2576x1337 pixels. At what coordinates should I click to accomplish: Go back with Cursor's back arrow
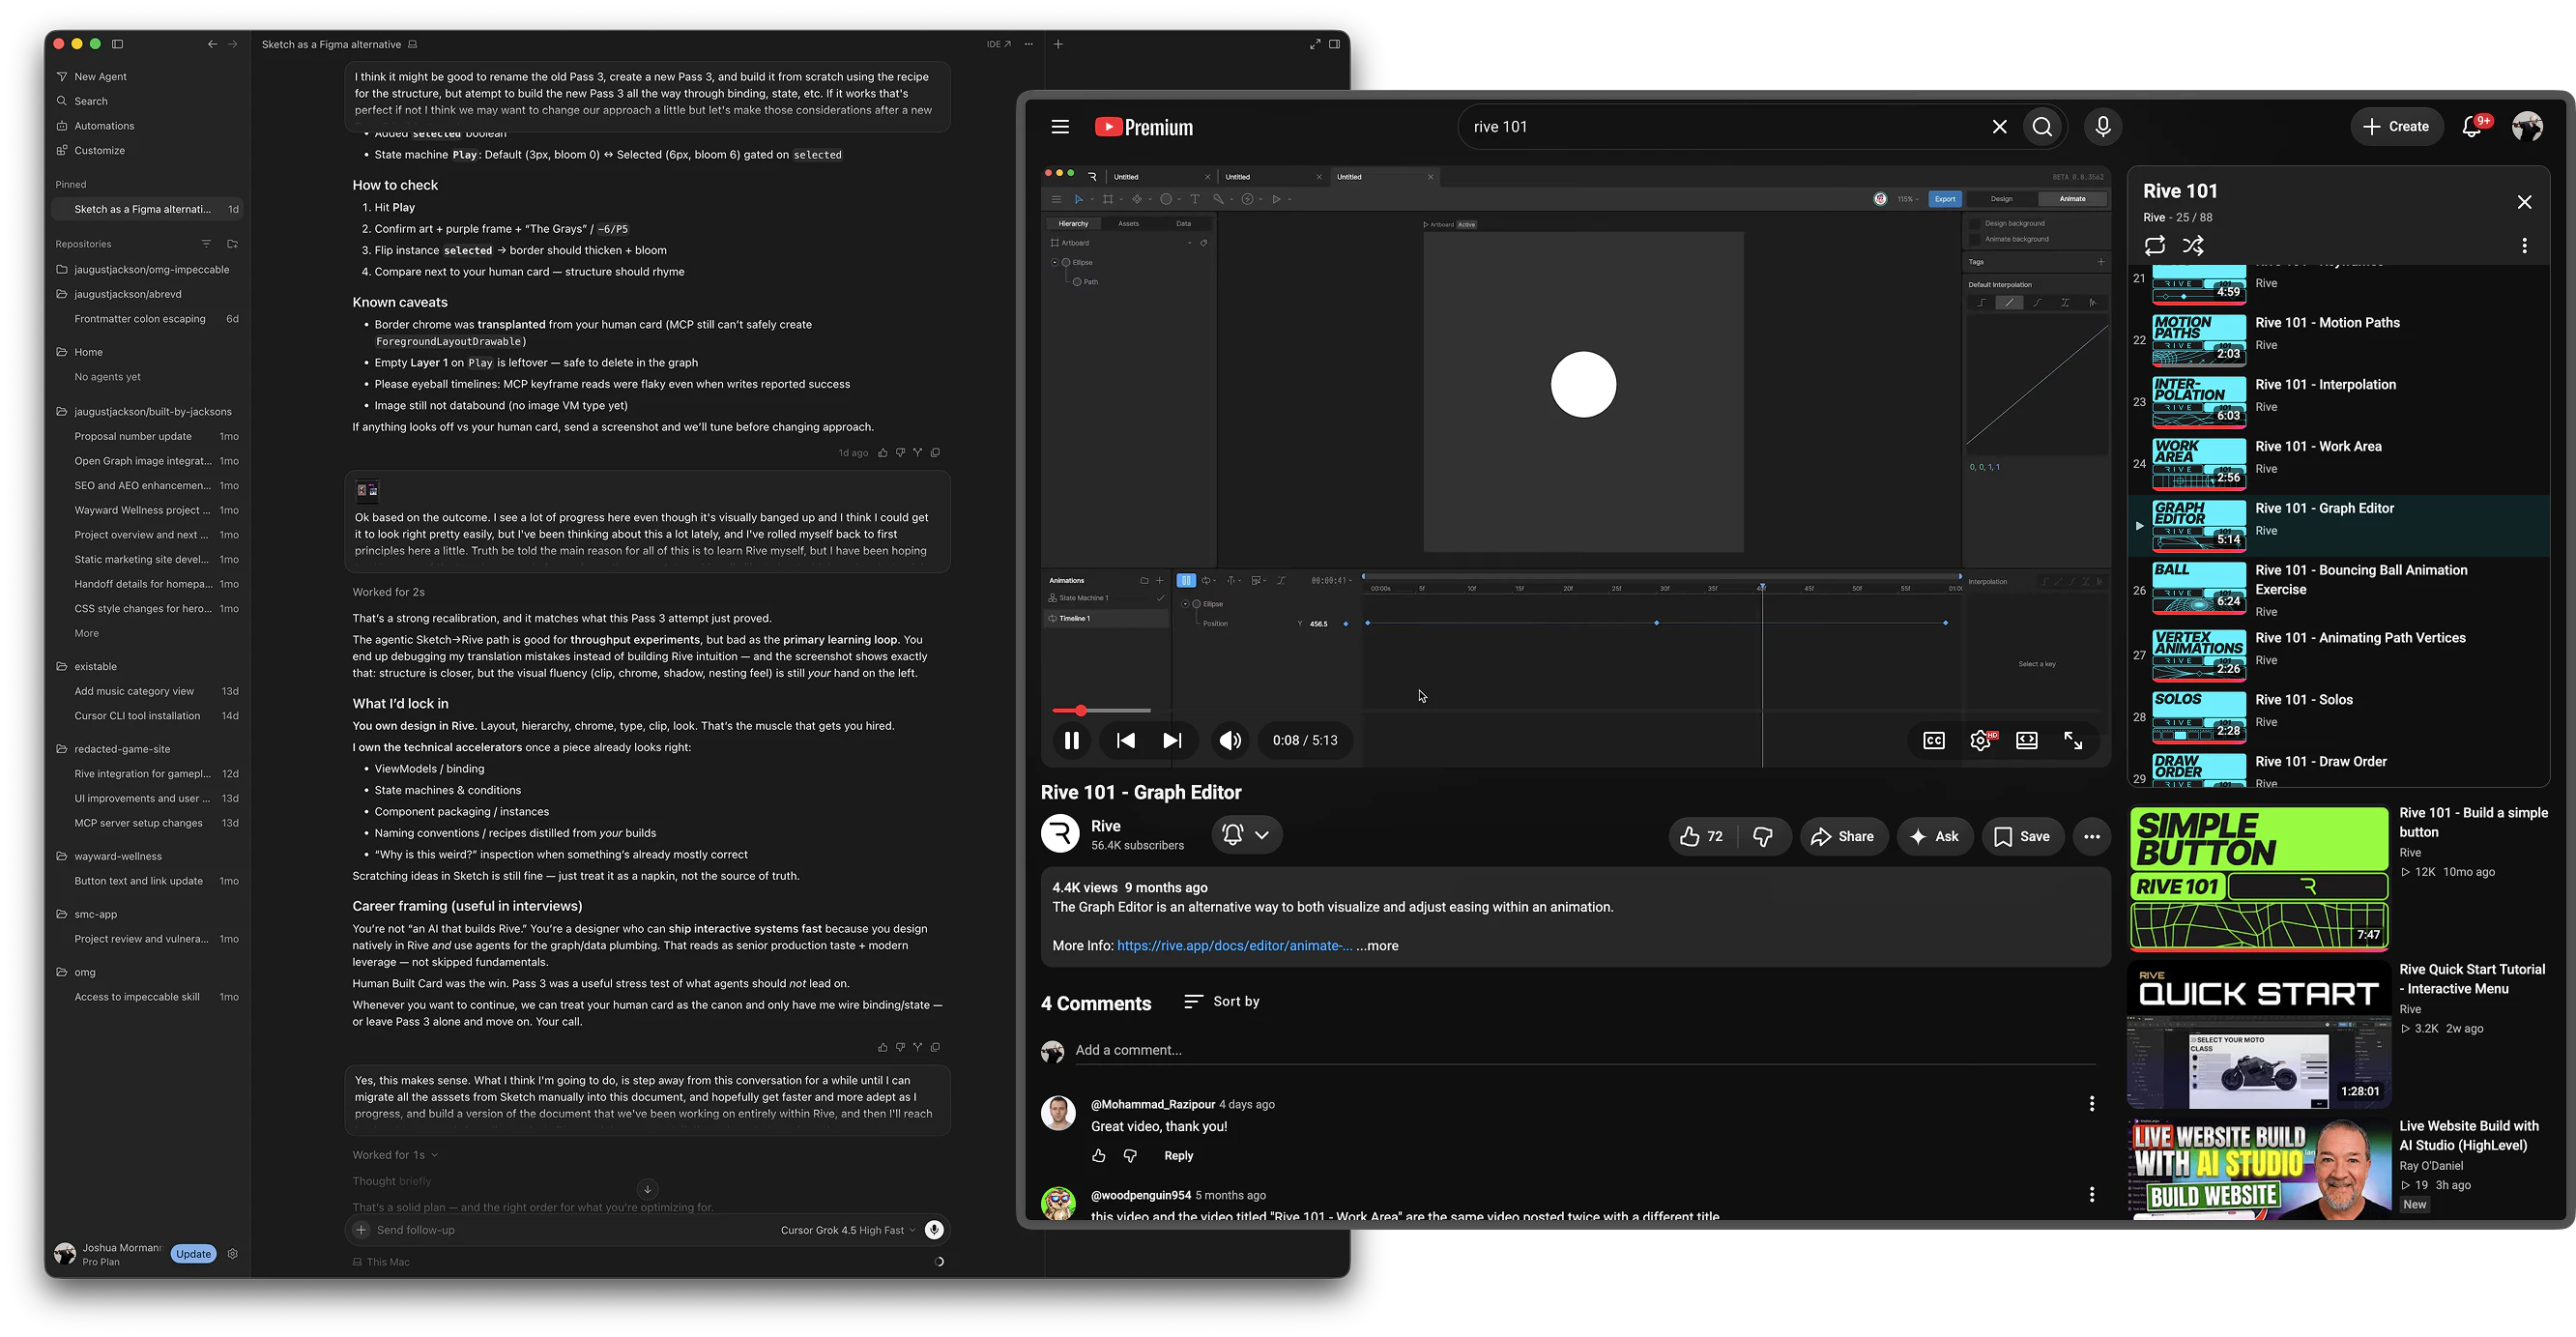coord(211,44)
